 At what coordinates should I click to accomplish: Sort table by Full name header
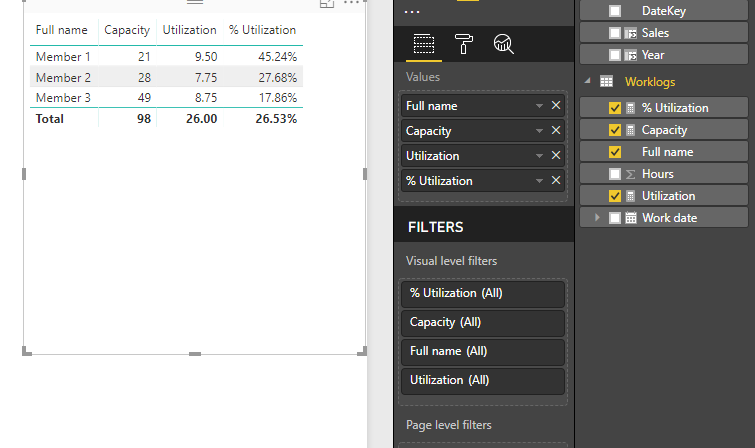pyautogui.click(x=62, y=30)
